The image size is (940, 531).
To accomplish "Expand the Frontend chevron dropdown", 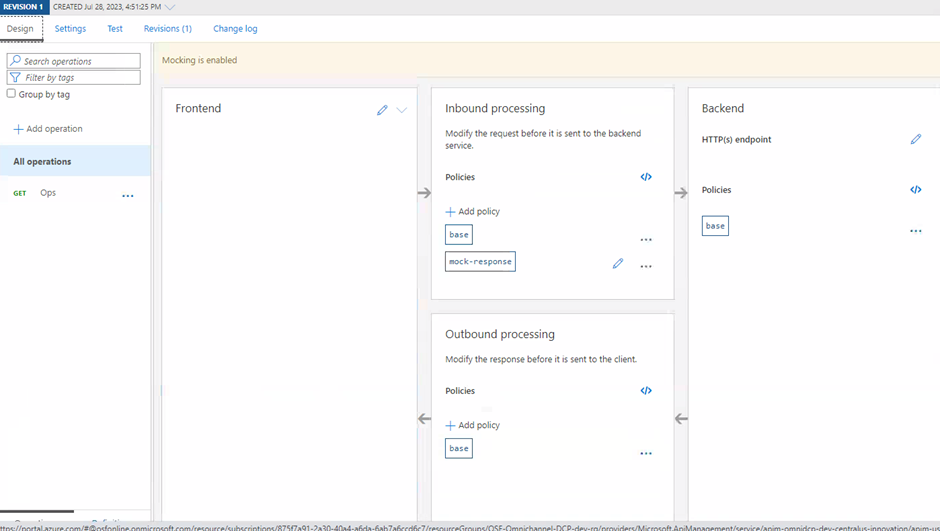I will point(402,110).
